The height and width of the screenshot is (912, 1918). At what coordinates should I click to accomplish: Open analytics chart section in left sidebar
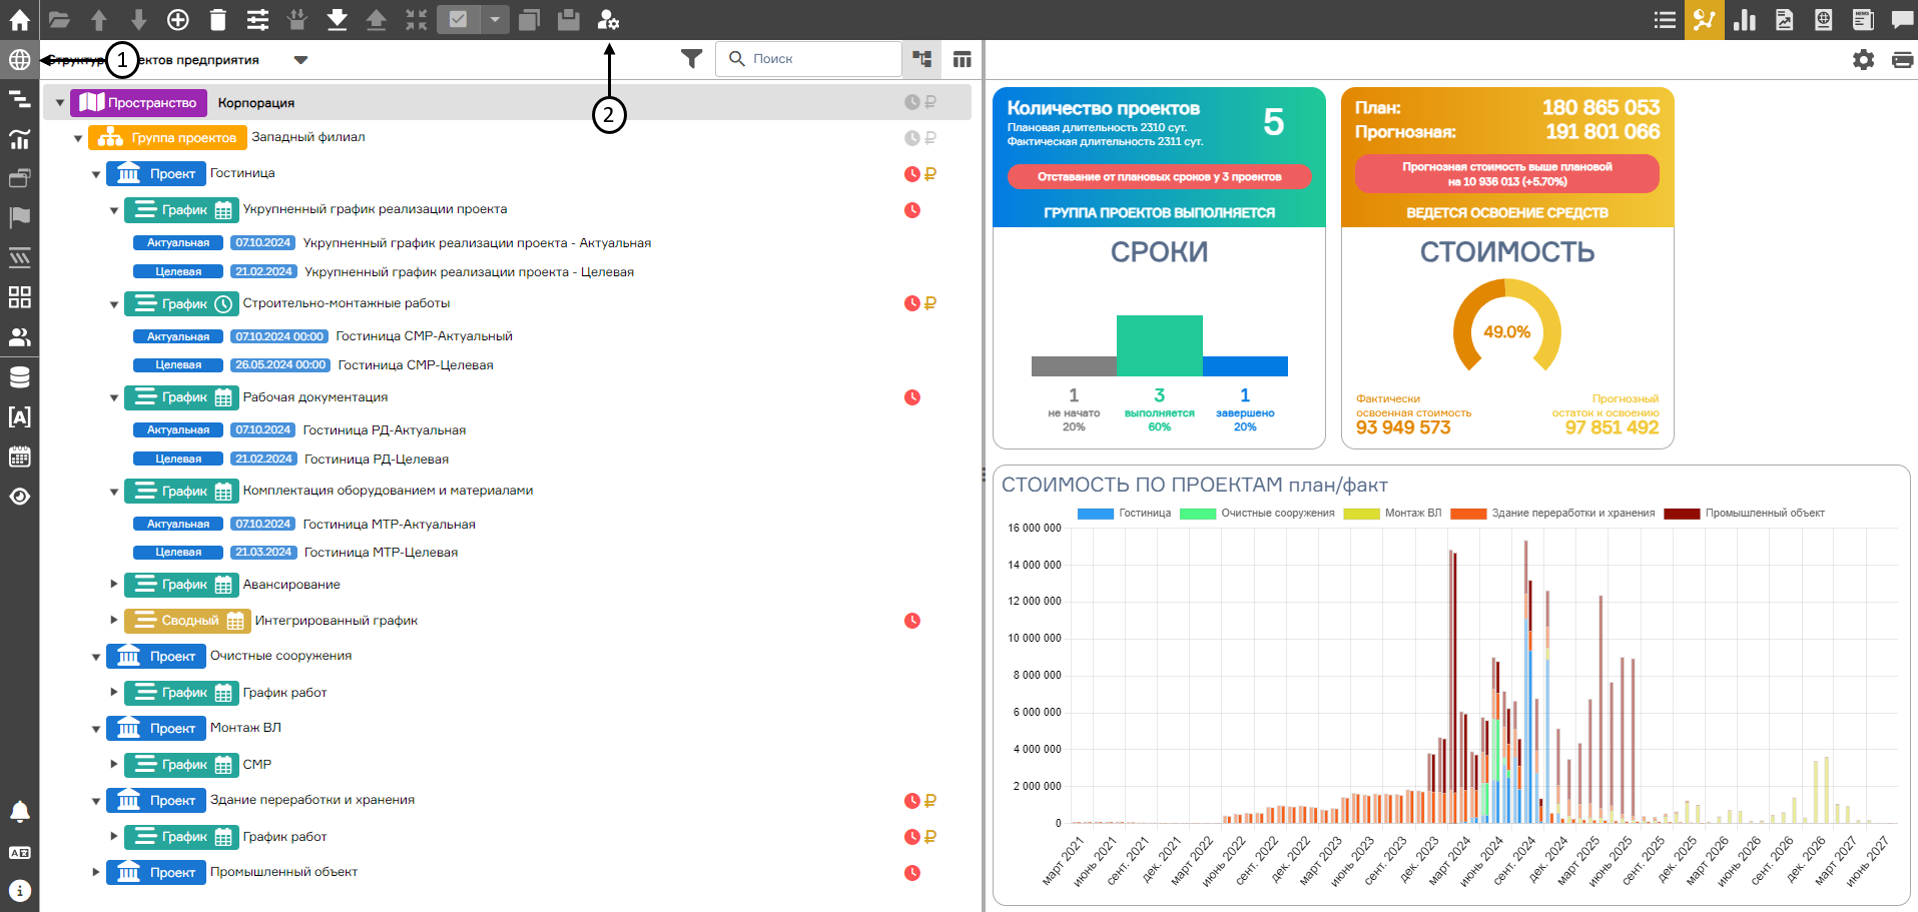(x=19, y=139)
